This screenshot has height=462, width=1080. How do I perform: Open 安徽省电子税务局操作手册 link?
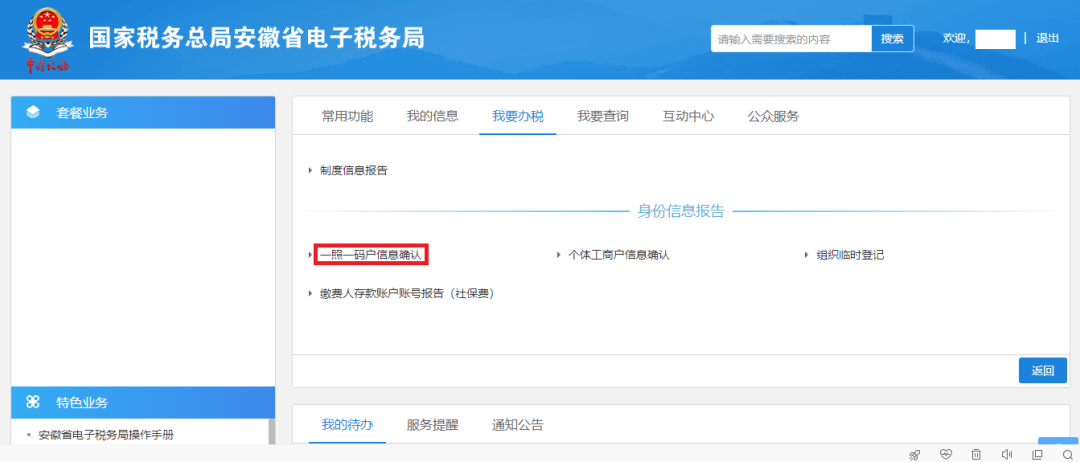coord(106,435)
